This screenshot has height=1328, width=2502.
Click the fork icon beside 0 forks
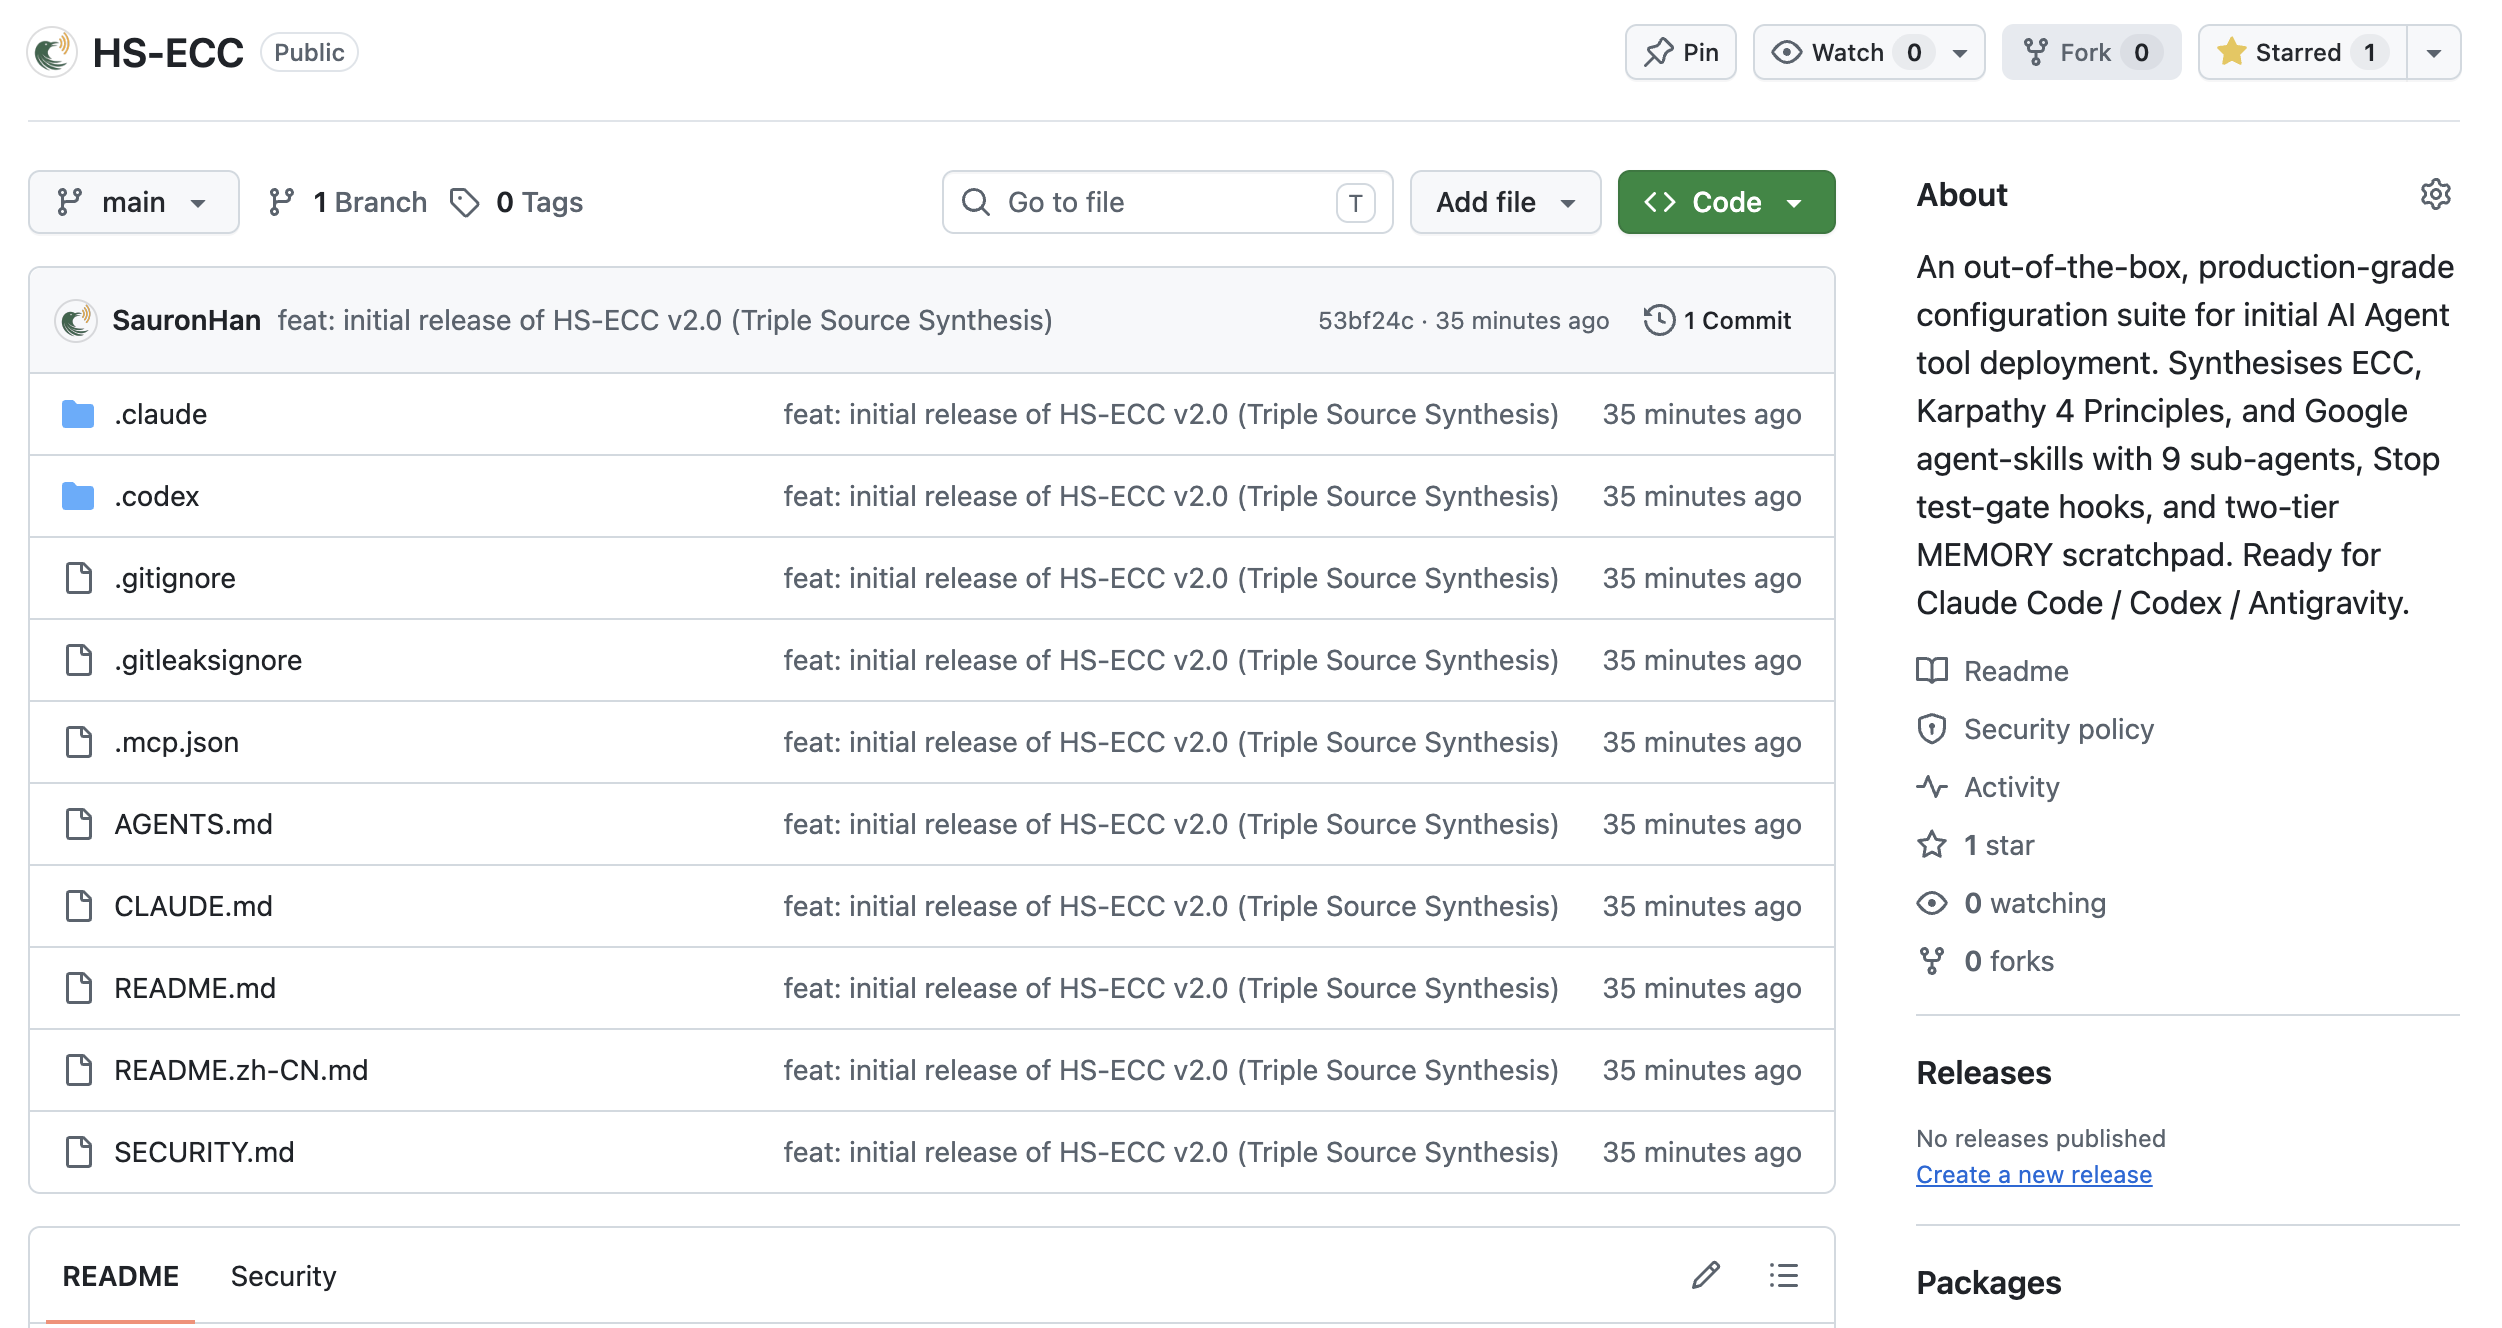(1932, 961)
